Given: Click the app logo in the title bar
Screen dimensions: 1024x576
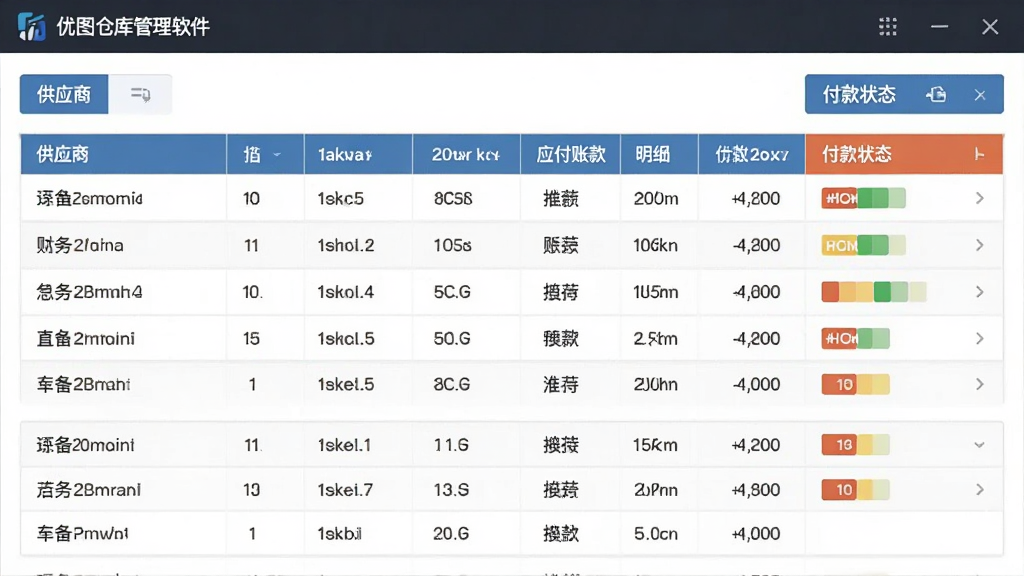Looking at the screenshot, I should (31, 27).
